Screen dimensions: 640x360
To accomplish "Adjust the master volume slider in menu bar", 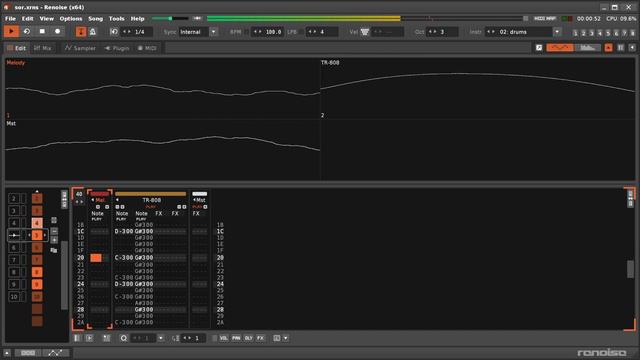I will pos(170,18).
